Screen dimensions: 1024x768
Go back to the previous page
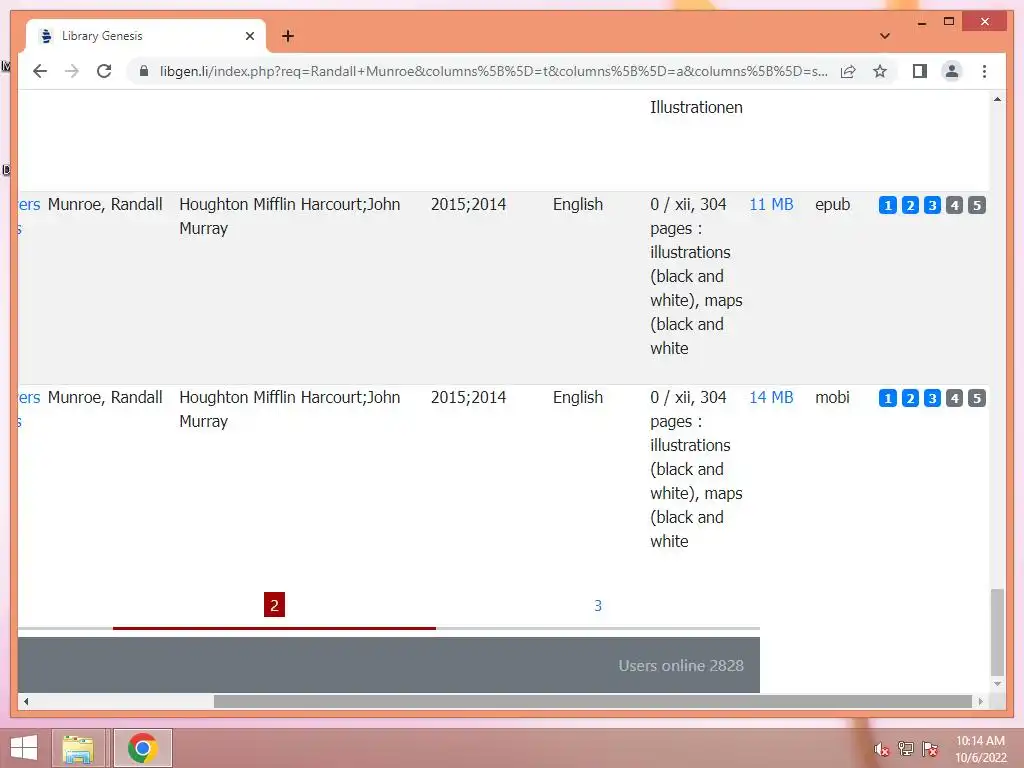[x=40, y=71]
